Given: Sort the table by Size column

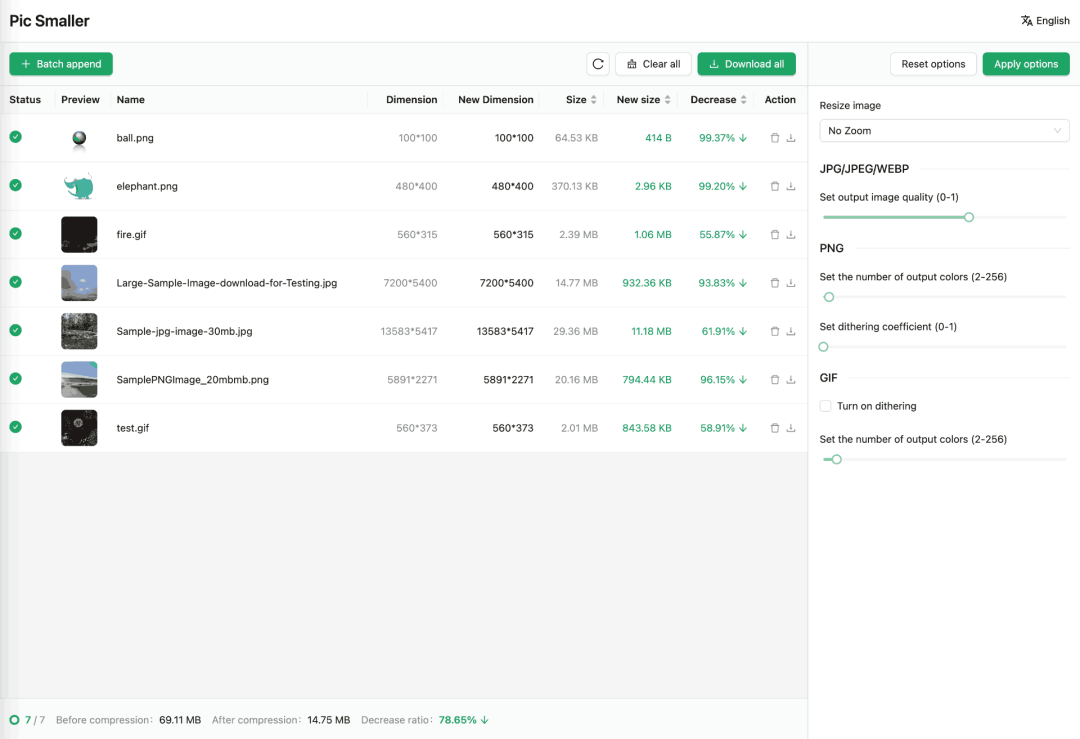Looking at the screenshot, I should coord(581,100).
